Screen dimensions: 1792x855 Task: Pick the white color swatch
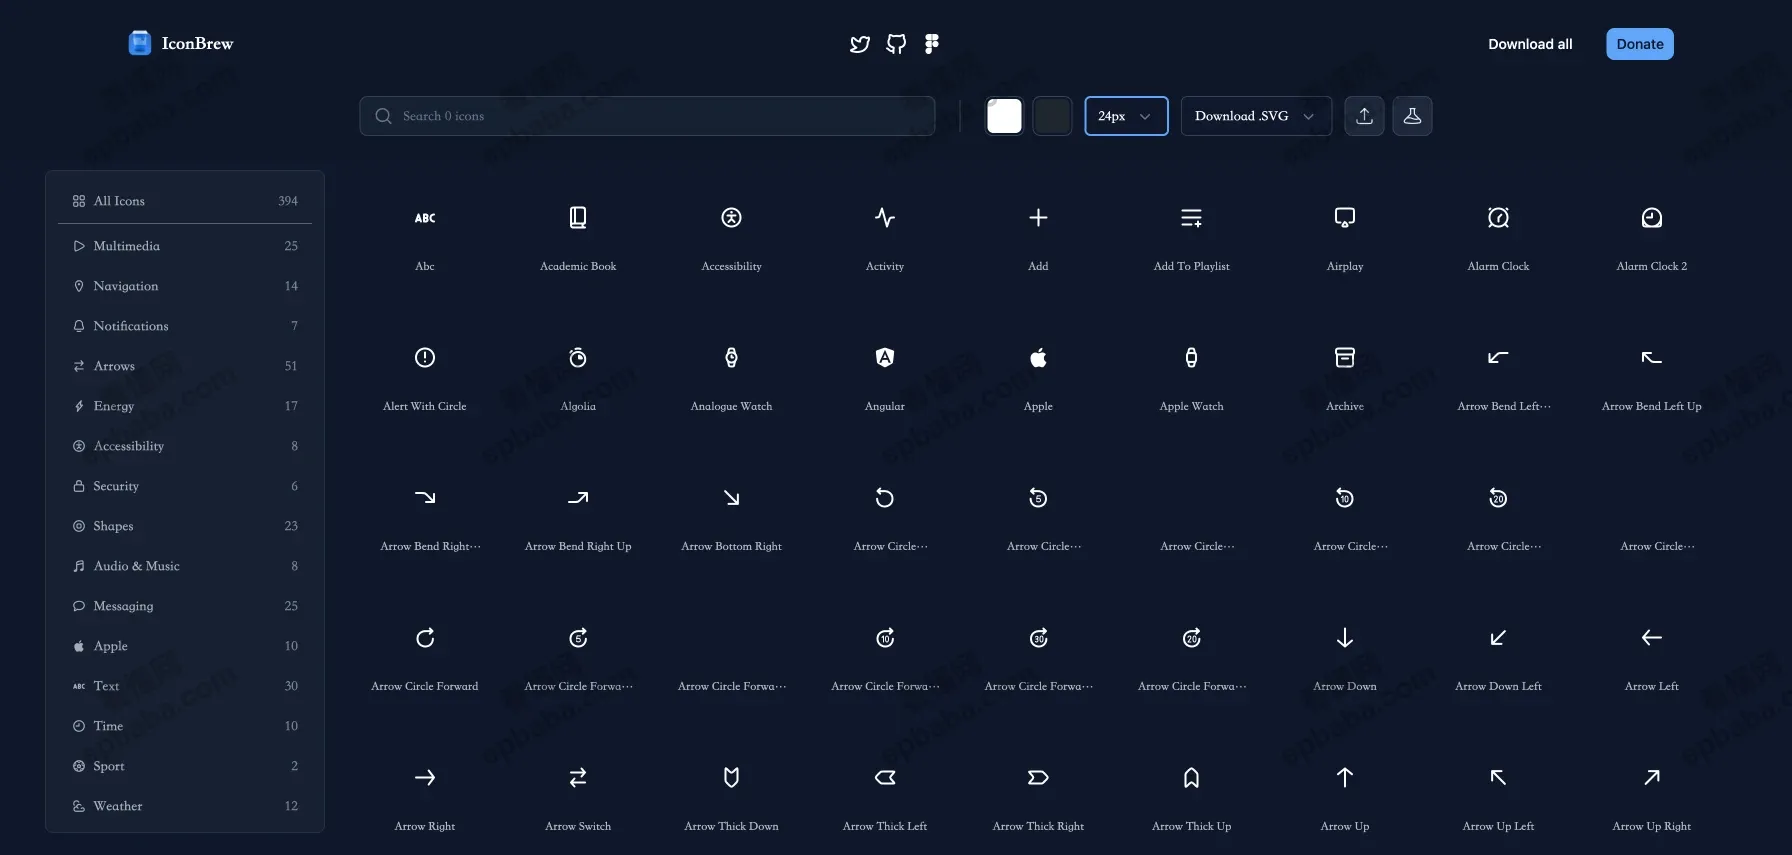[1004, 116]
